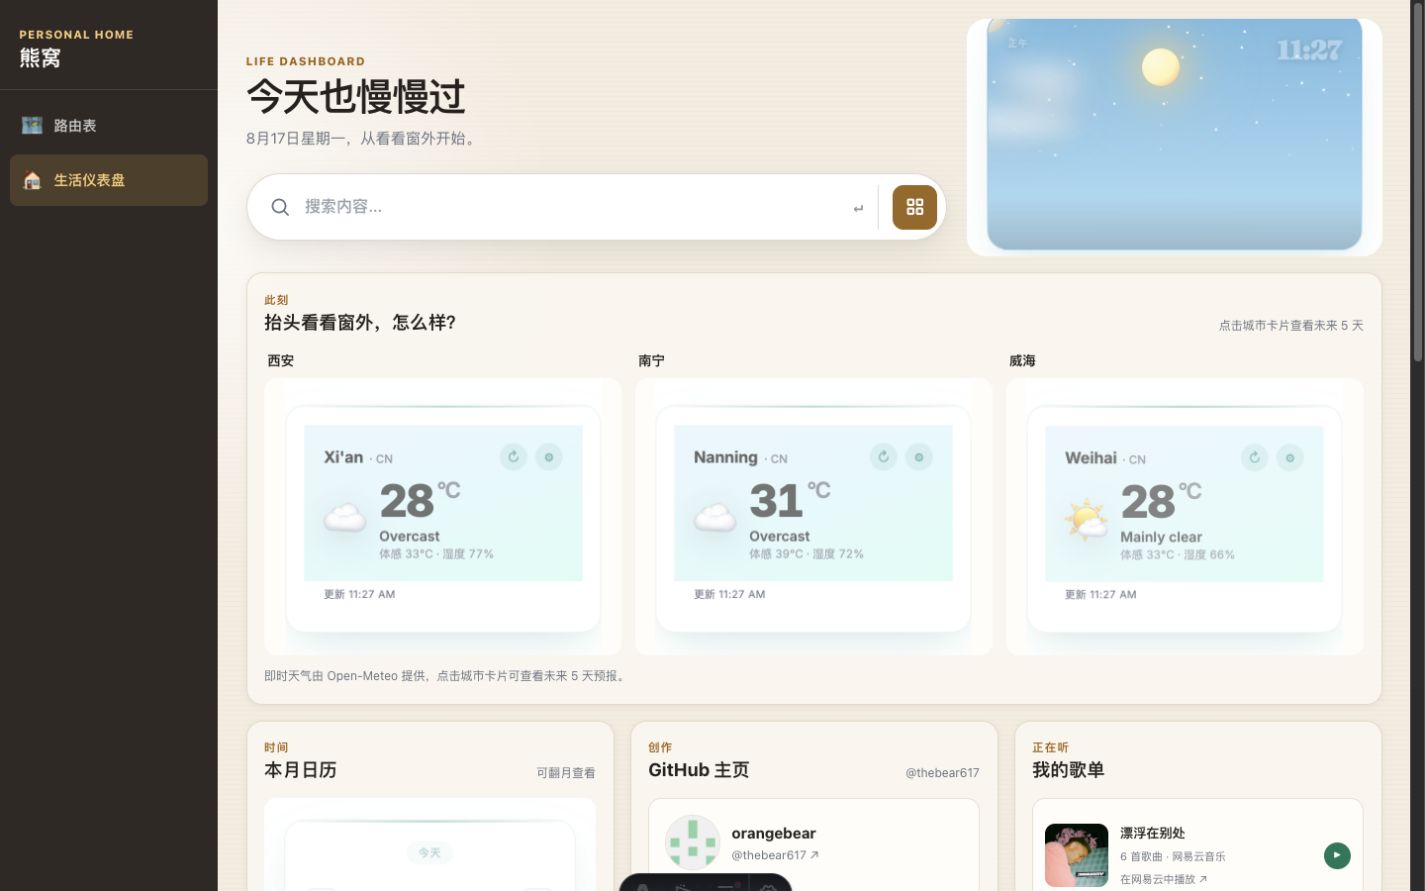This screenshot has height=891, width=1425.
Task: Click the sky window clock widget
Action: [1174, 137]
